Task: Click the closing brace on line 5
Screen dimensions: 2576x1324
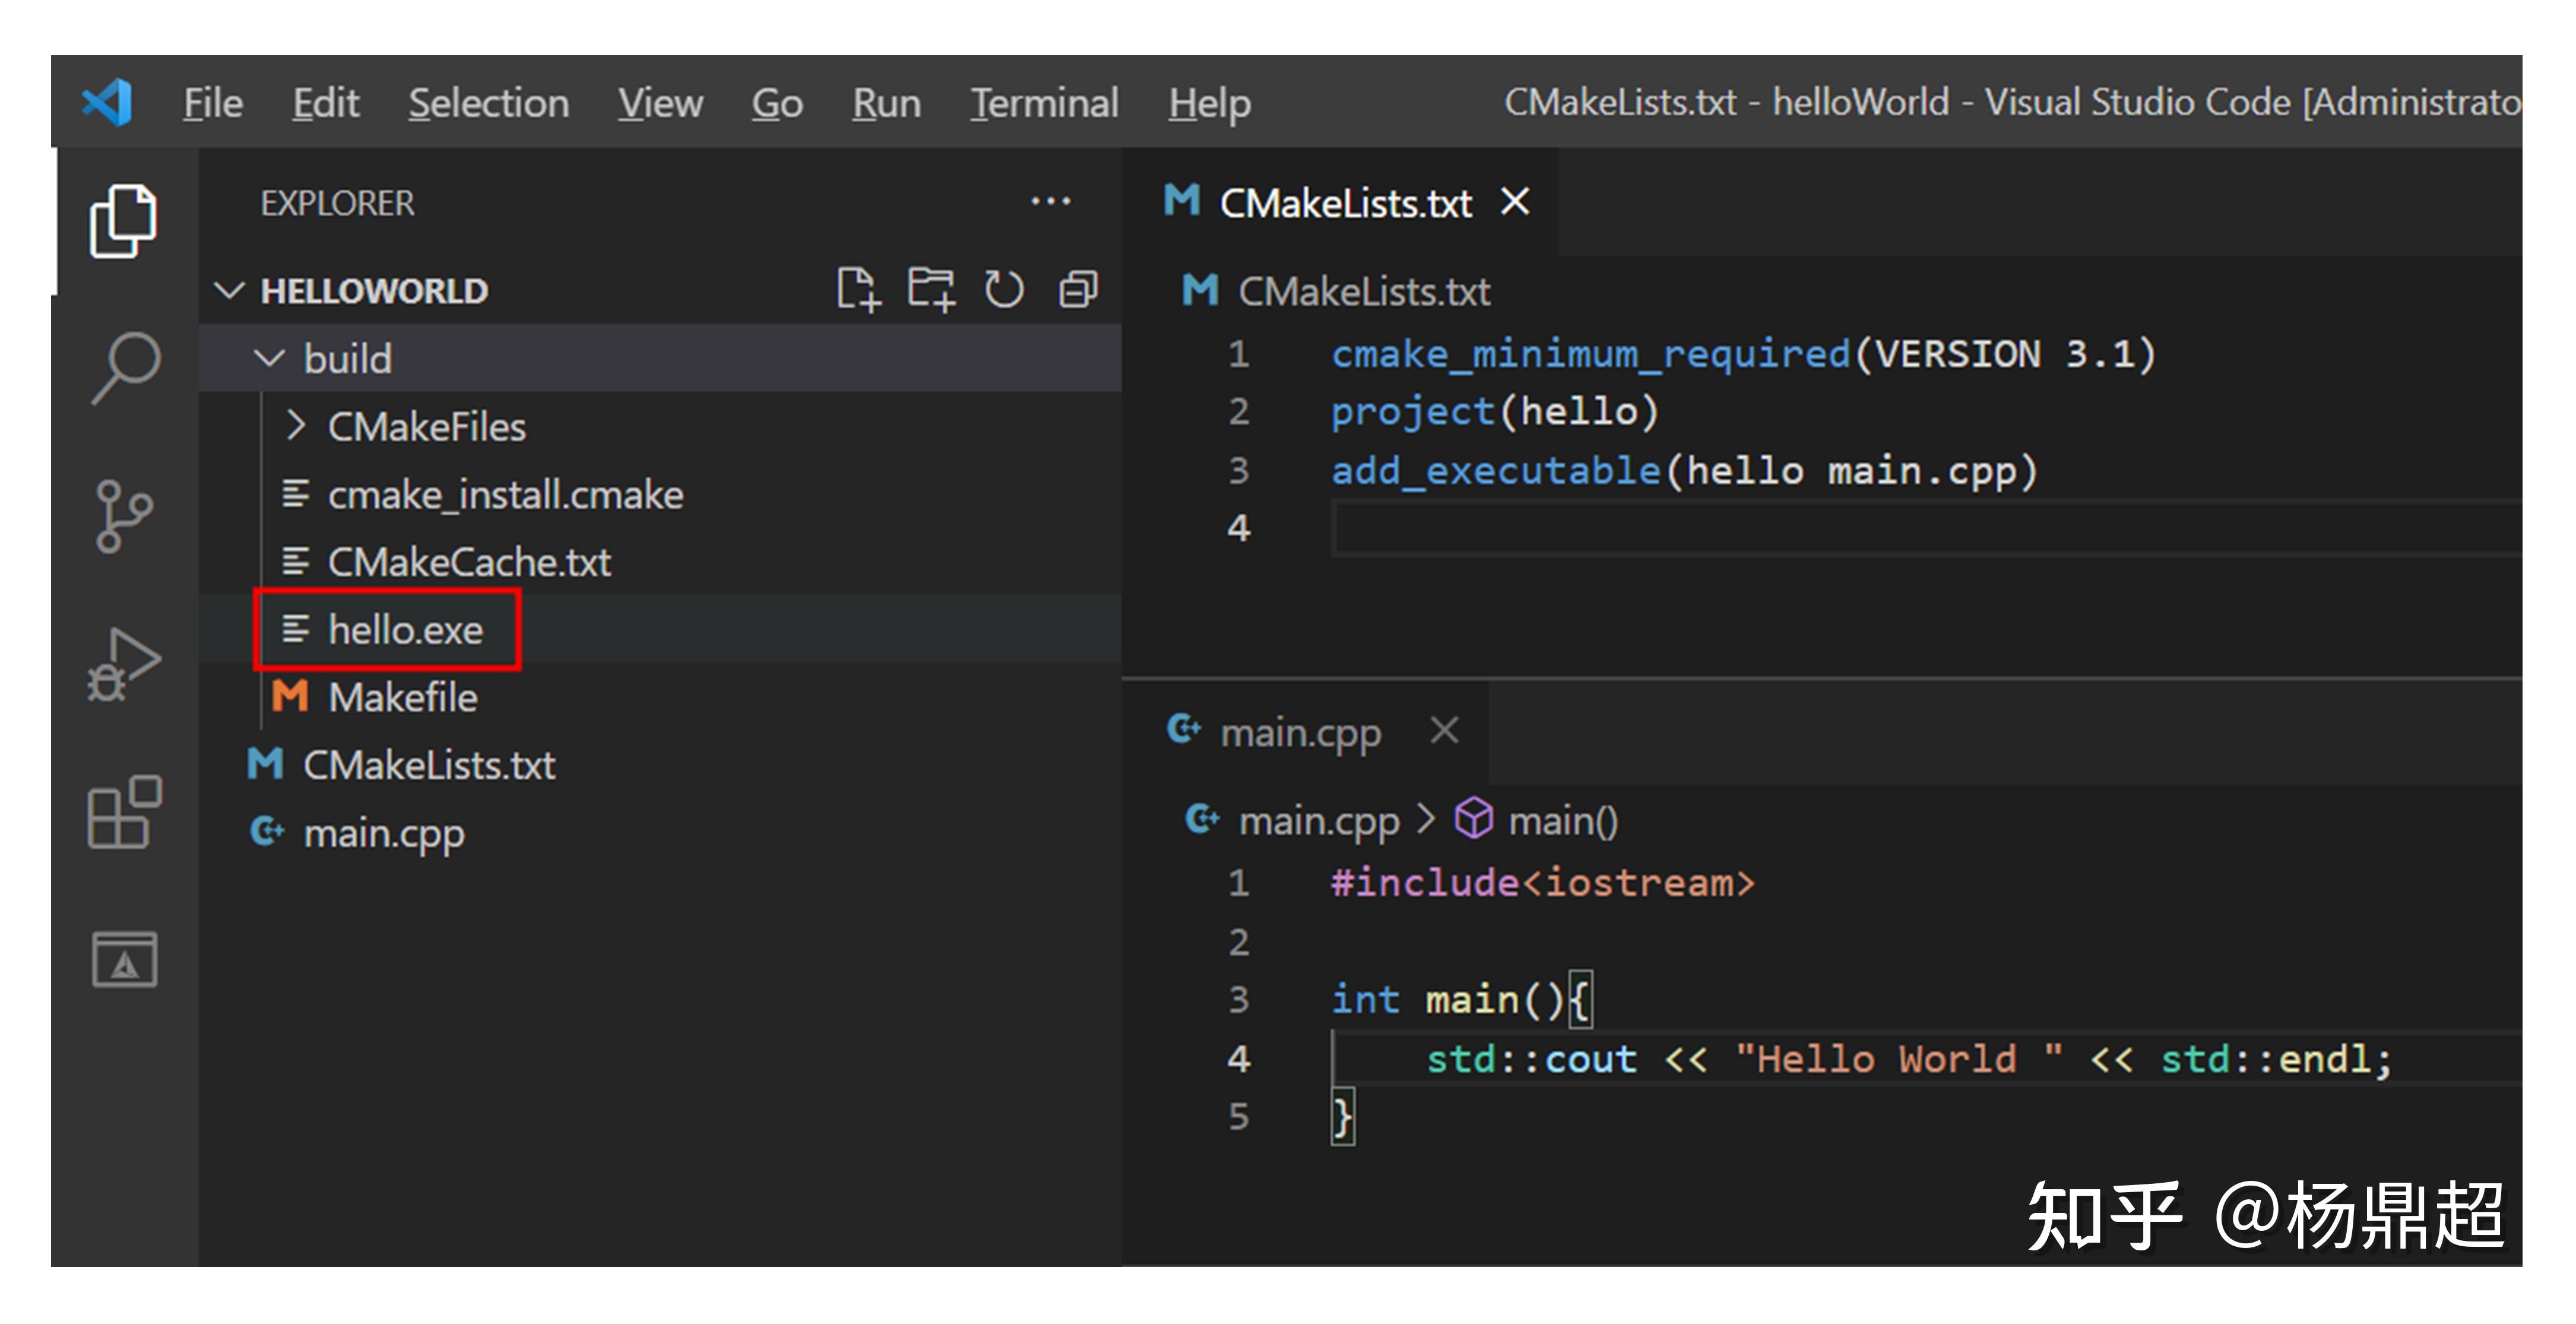Action: 1342,1117
